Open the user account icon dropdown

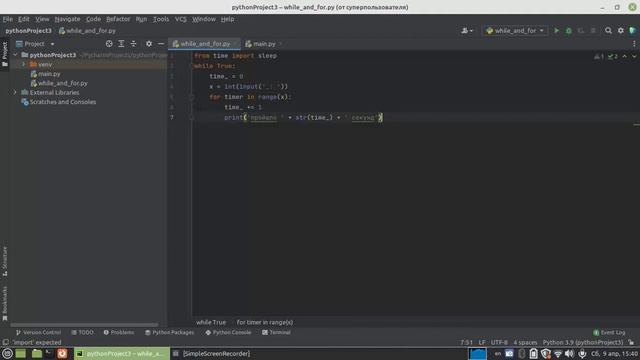pos(467,31)
